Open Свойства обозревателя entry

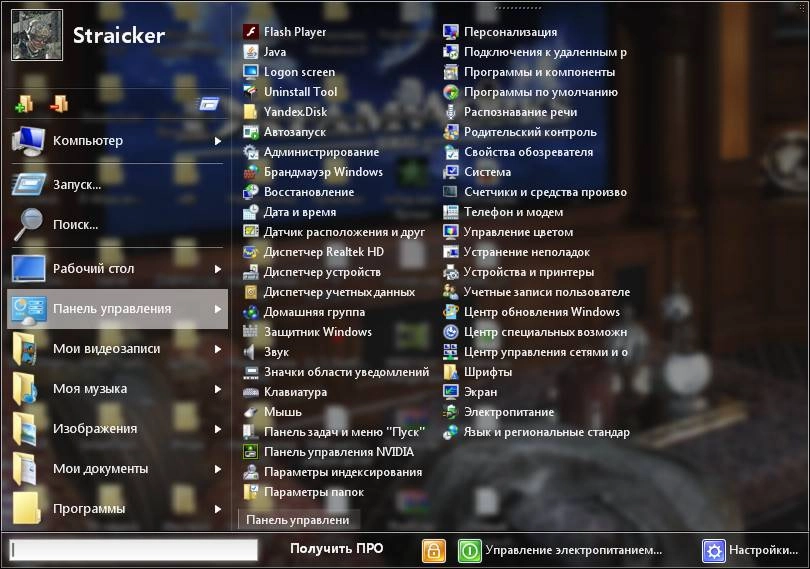click(x=518, y=152)
